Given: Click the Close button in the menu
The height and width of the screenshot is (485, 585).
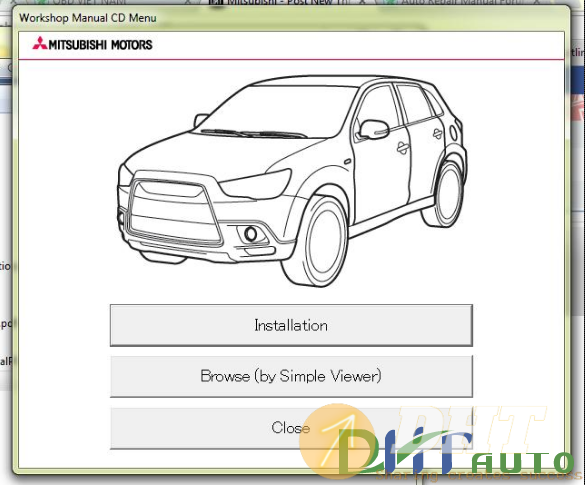Looking at the screenshot, I should click(x=291, y=428).
